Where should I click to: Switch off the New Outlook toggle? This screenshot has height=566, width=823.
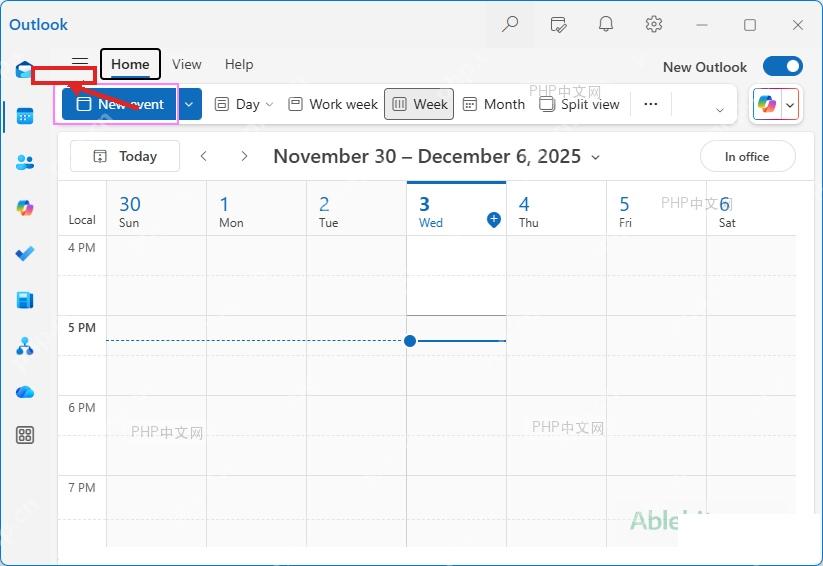click(783, 67)
